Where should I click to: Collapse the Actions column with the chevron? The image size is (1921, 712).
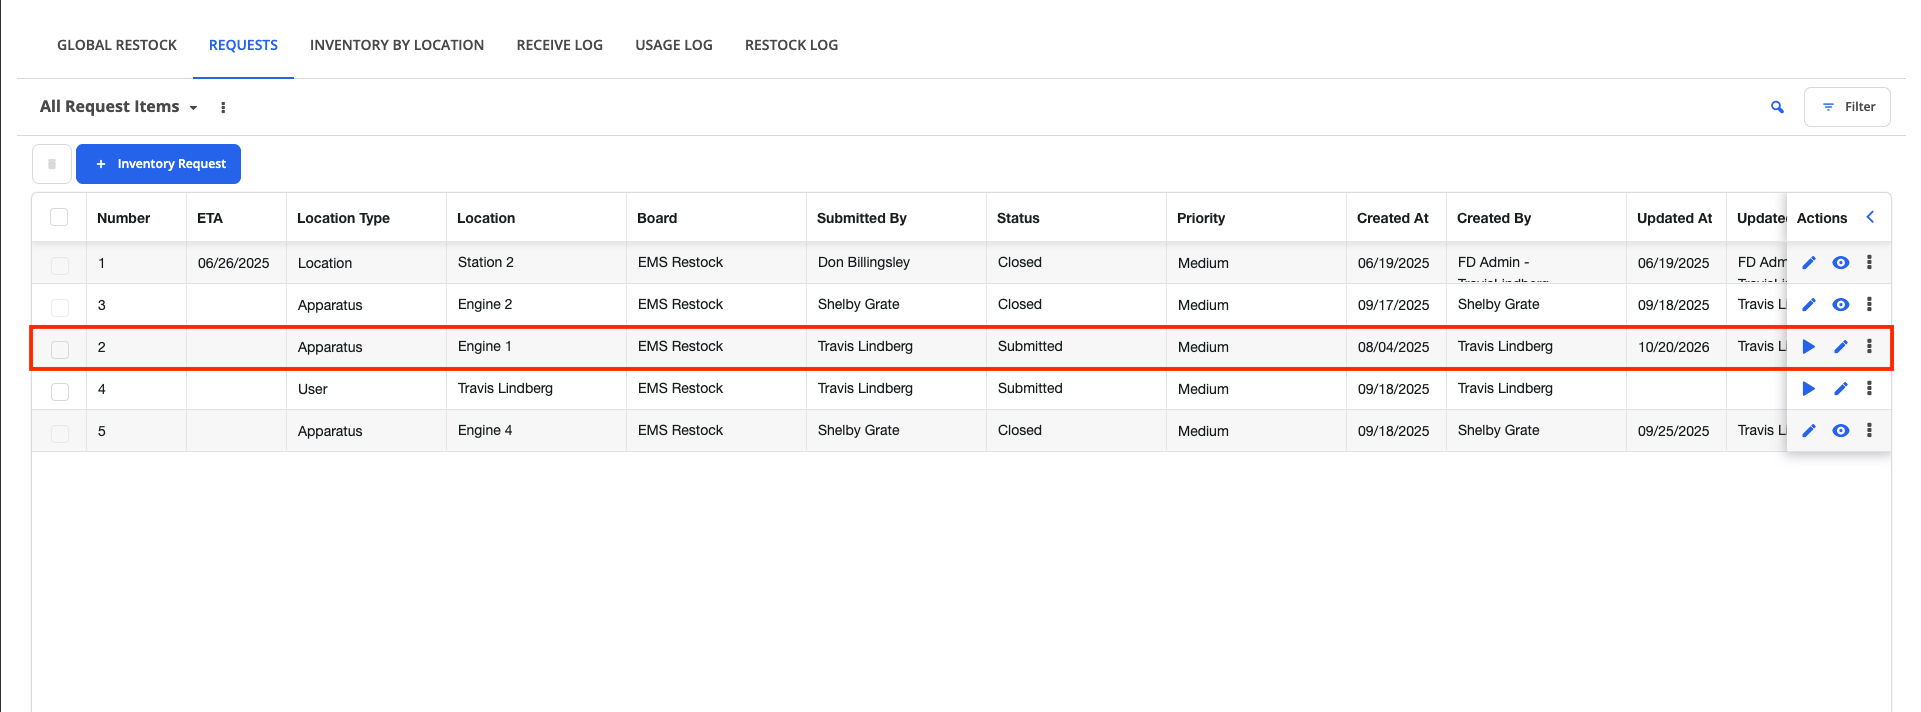[x=1870, y=217]
